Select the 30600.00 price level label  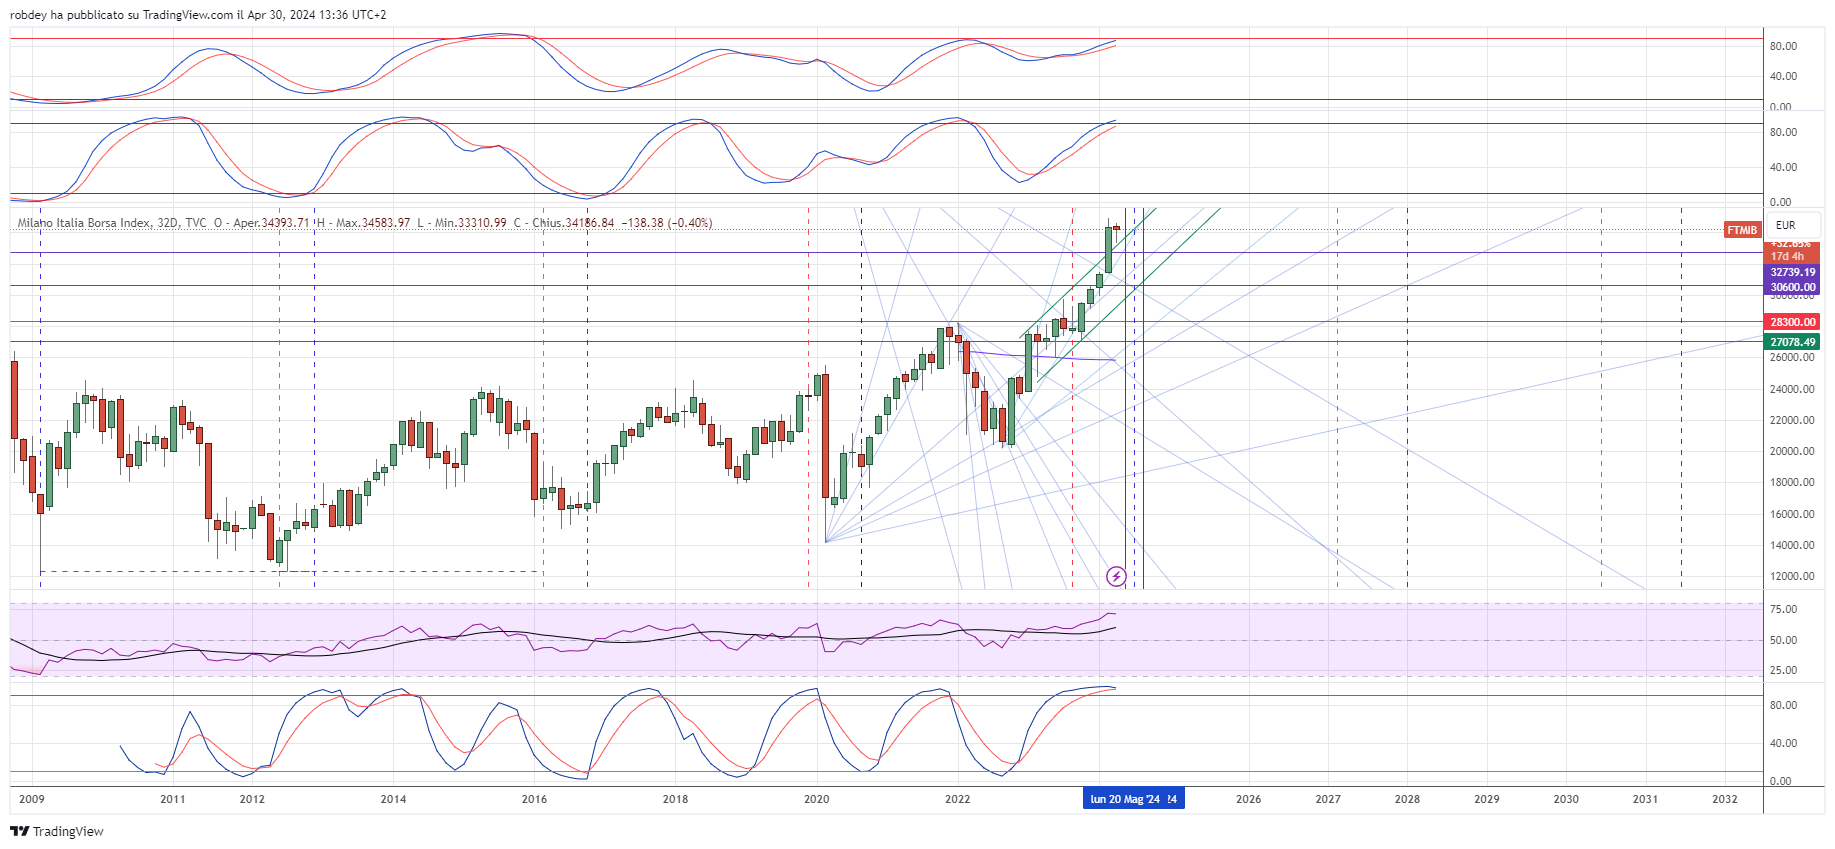pyautogui.click(x=1793, y=287)
